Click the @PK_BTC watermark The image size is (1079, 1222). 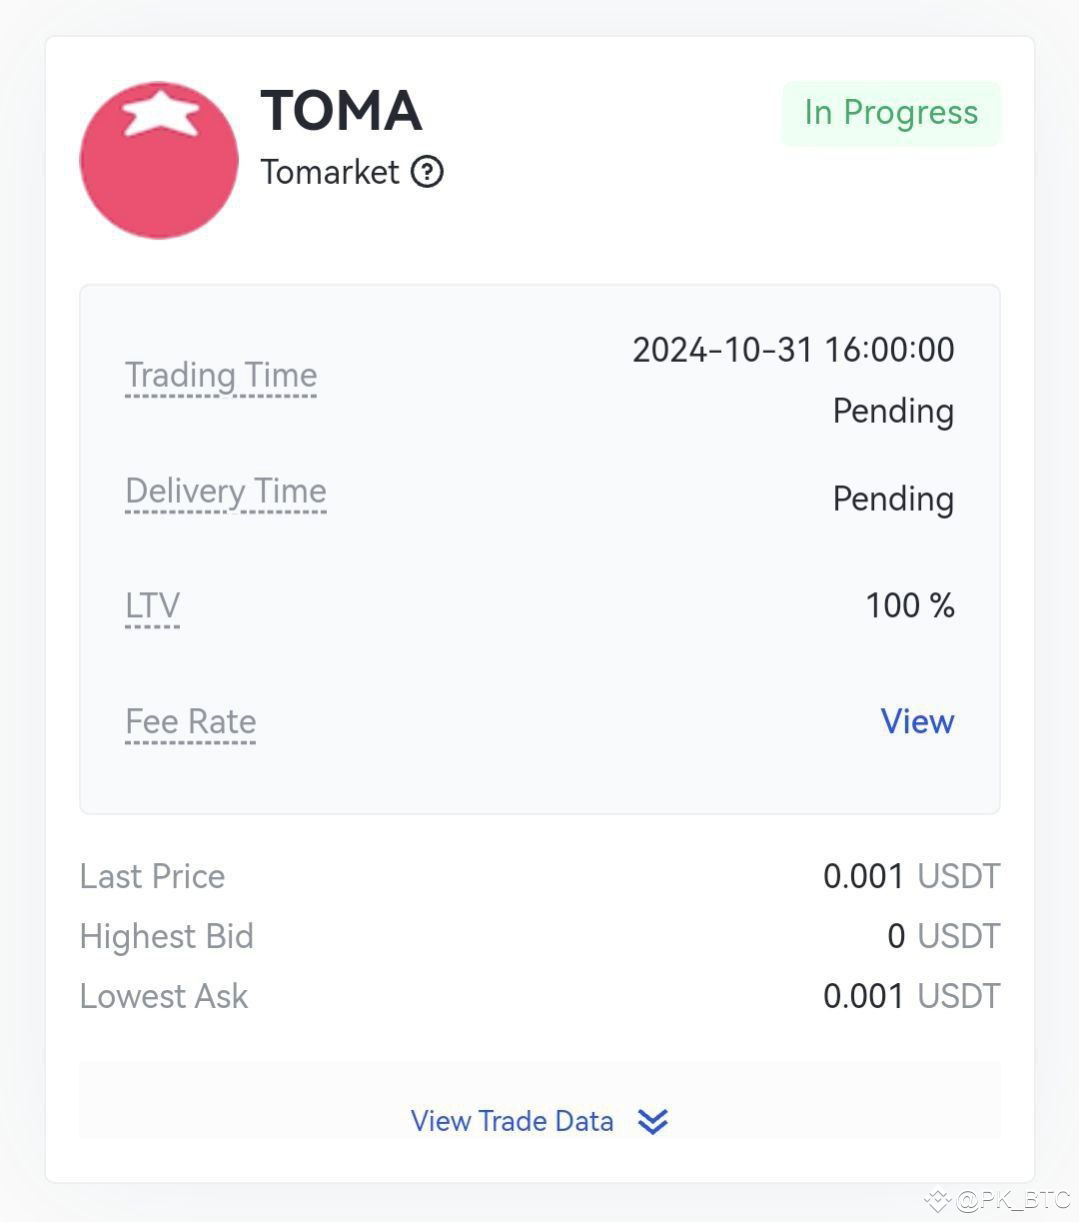click(999, 1199)
